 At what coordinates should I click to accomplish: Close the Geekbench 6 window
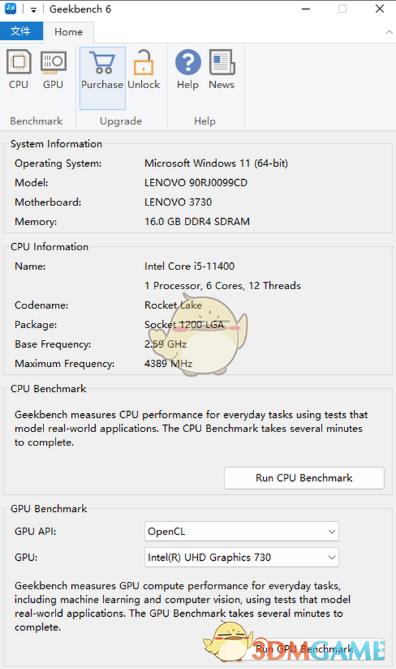tap(379, 9)
